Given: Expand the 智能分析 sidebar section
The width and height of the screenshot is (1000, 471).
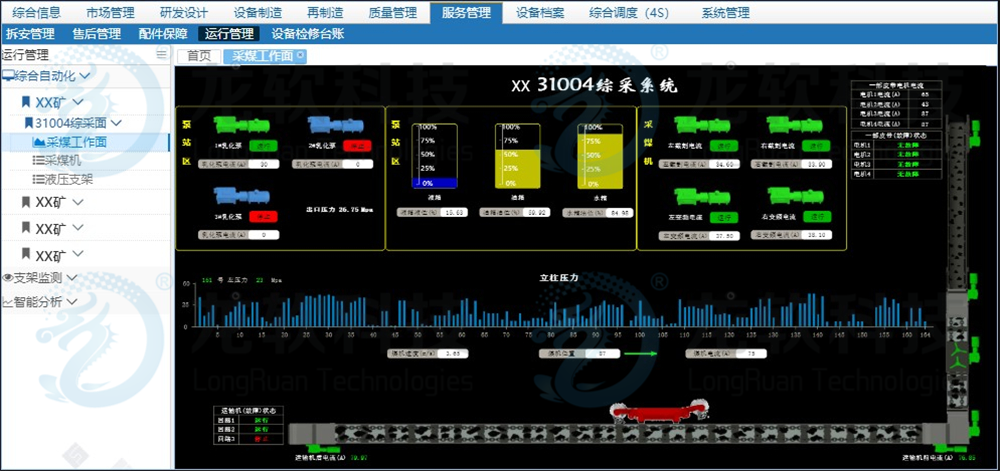Looking at the screenshot, I should pos(71,301).
